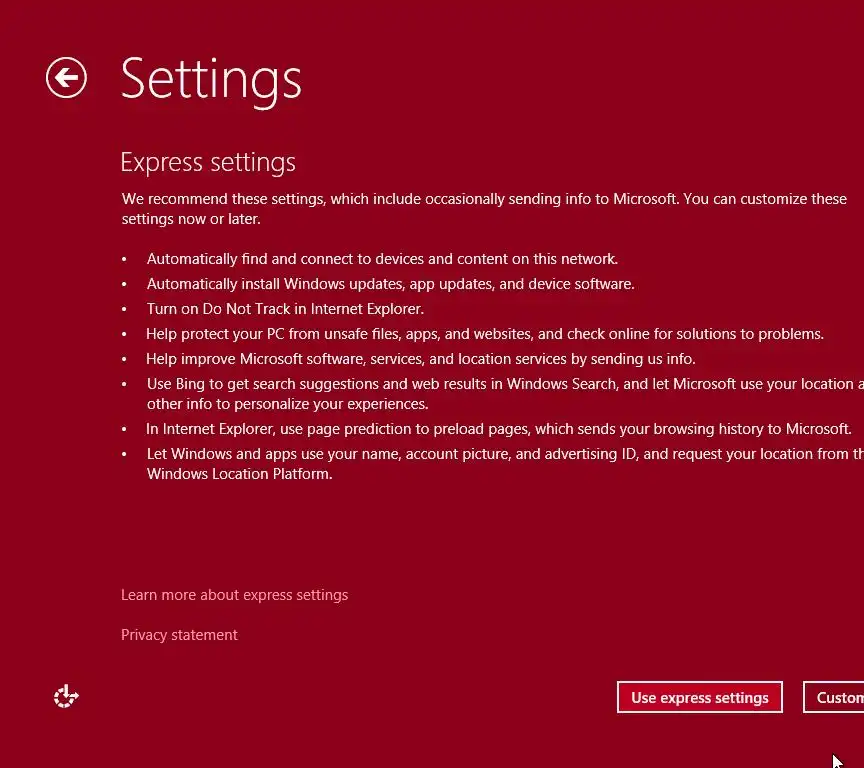
Task: Open the Privacy statement link
Action: pos(179,635)
